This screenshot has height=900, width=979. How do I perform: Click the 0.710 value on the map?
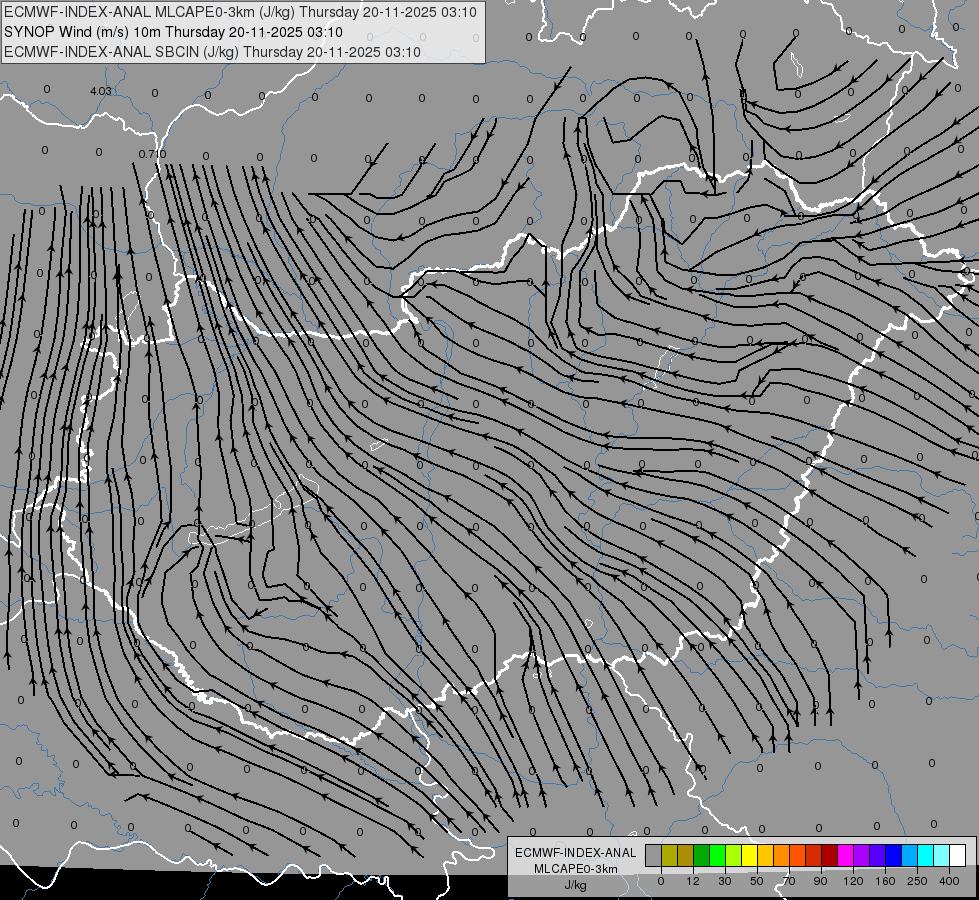click(152, 154)
